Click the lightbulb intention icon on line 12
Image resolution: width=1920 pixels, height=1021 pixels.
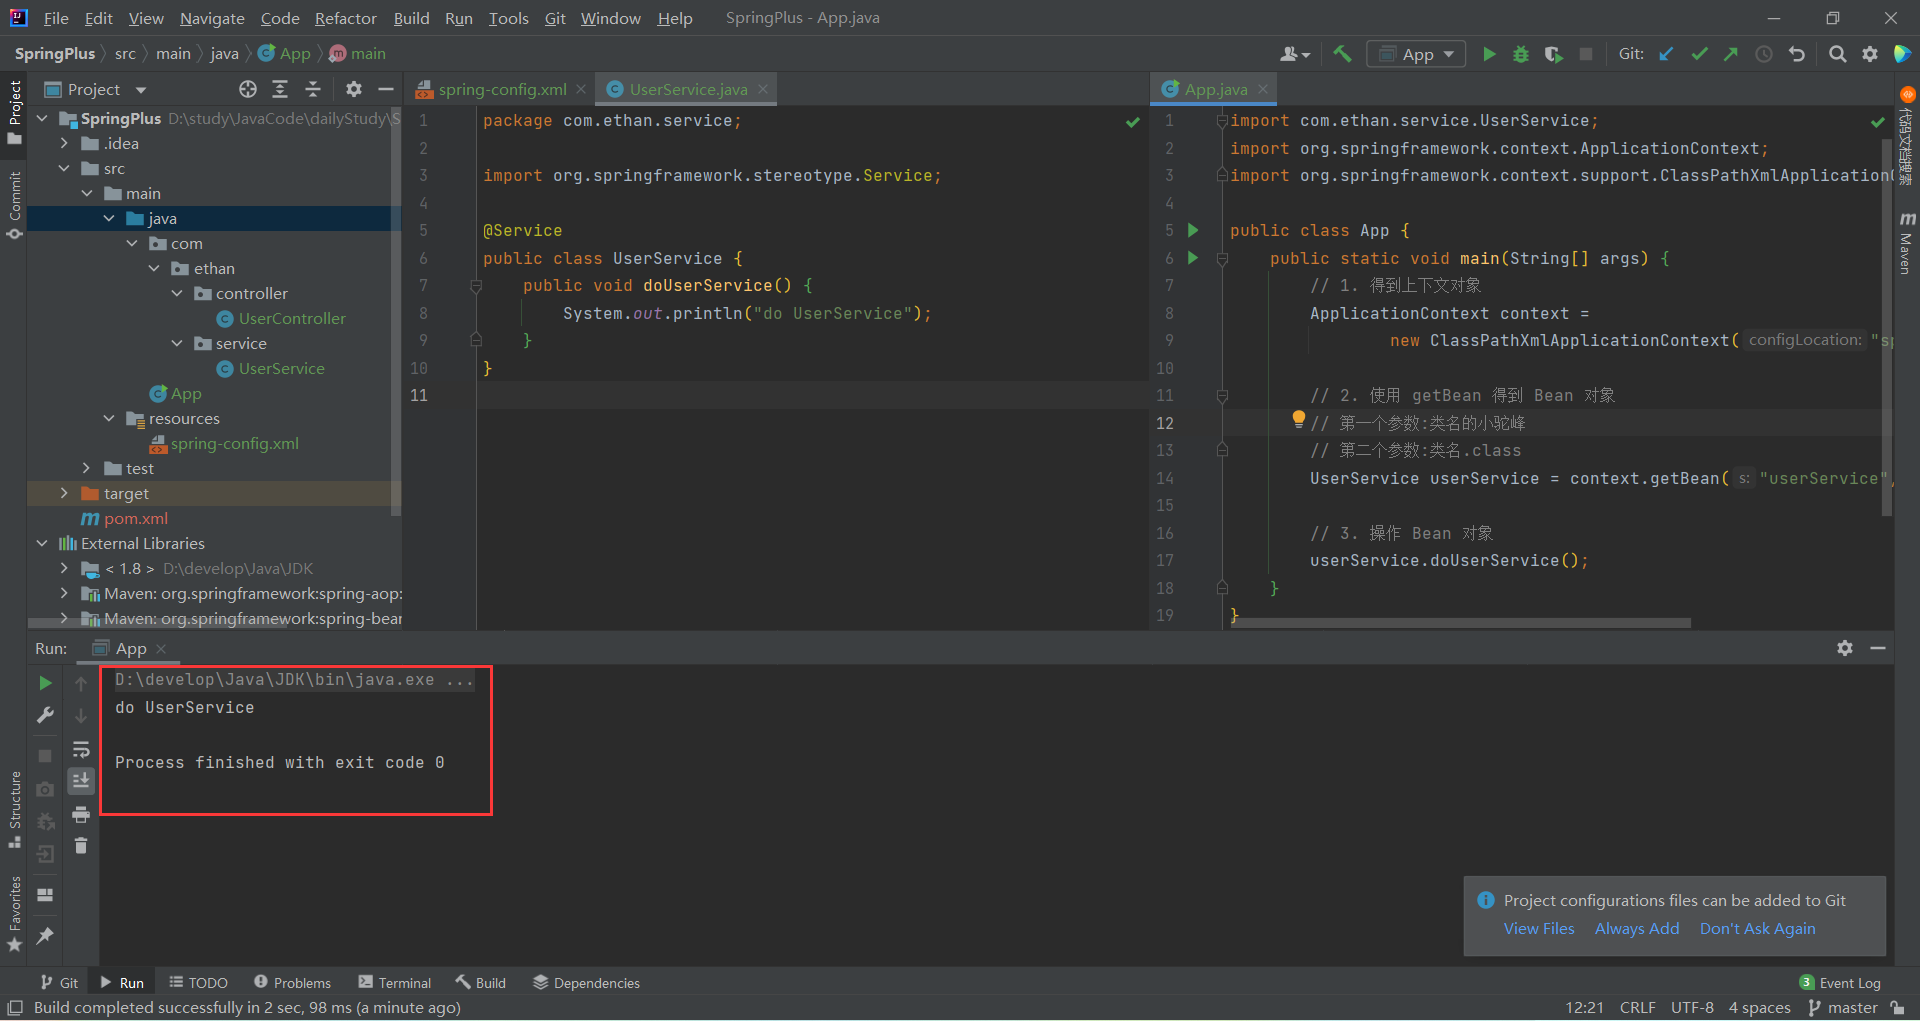[1298, 419]
